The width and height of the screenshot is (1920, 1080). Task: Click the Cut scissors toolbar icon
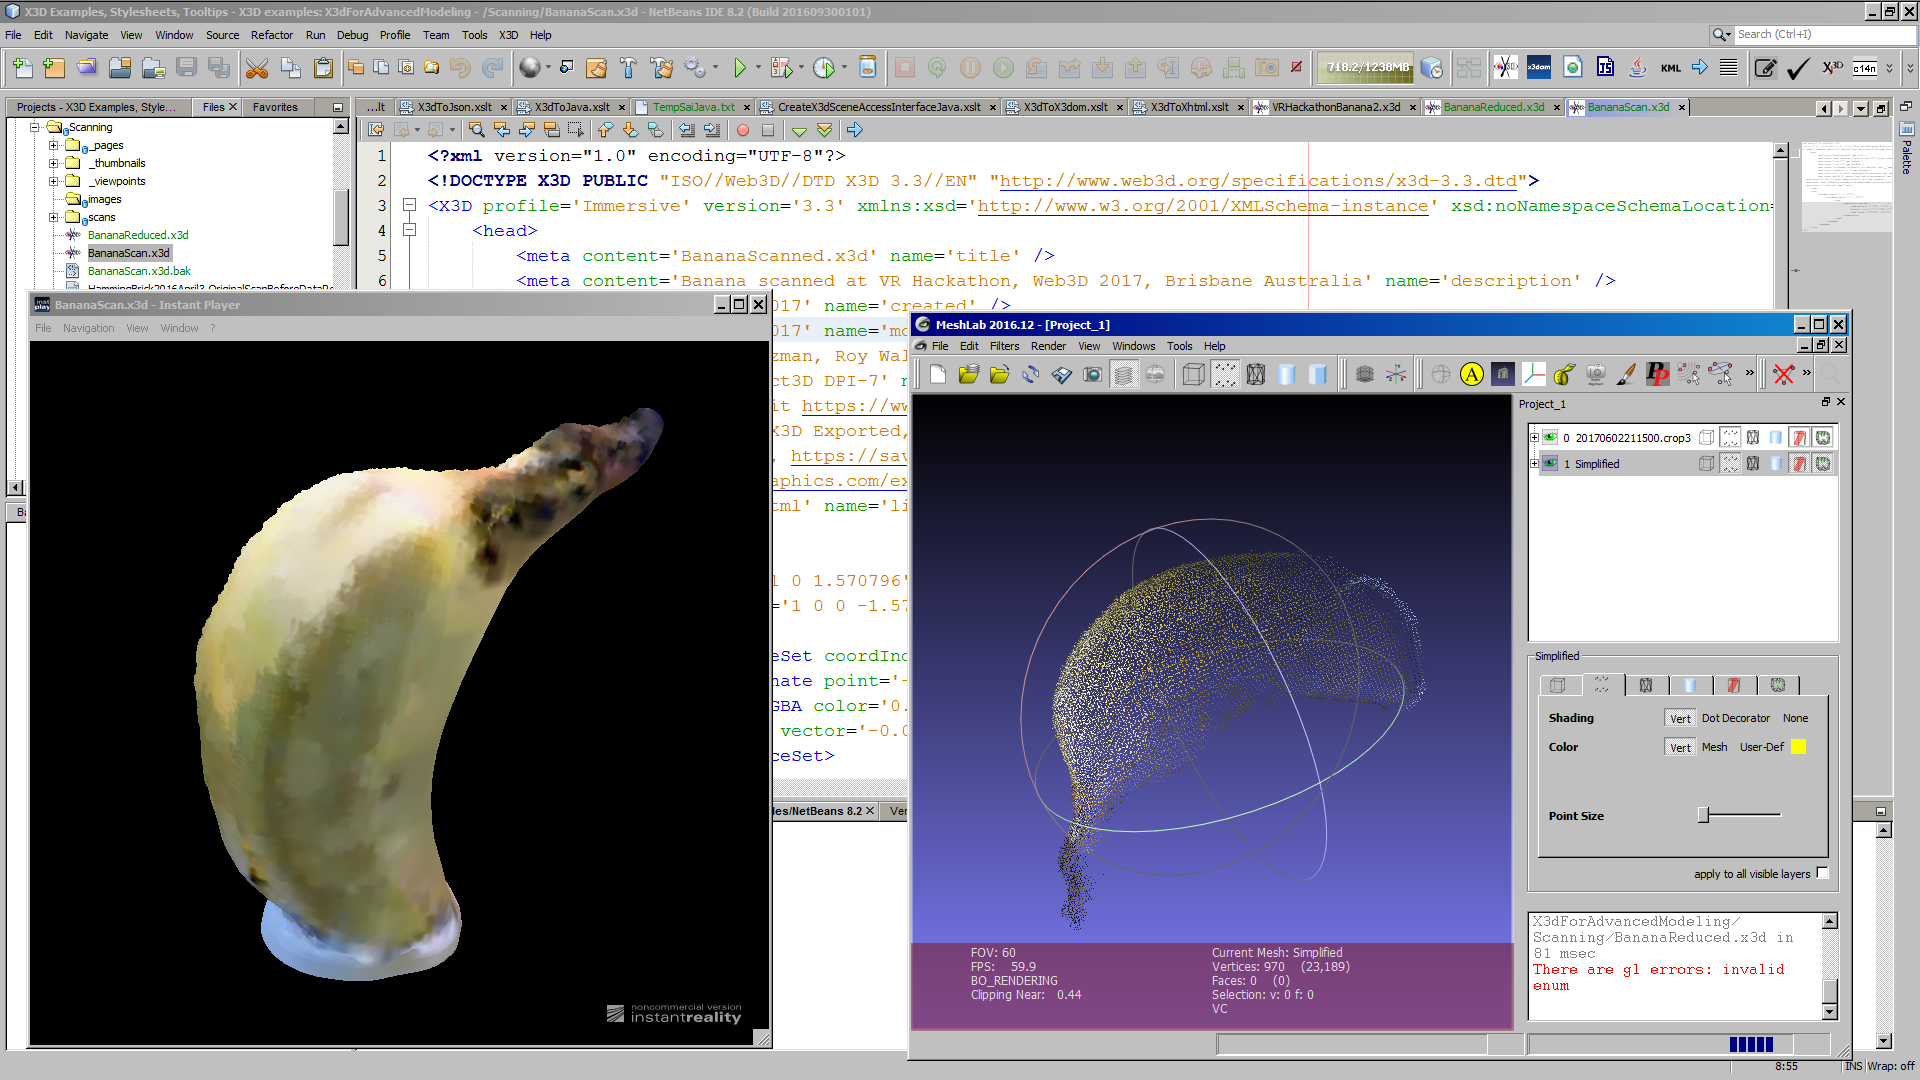[x=257, y=68]
